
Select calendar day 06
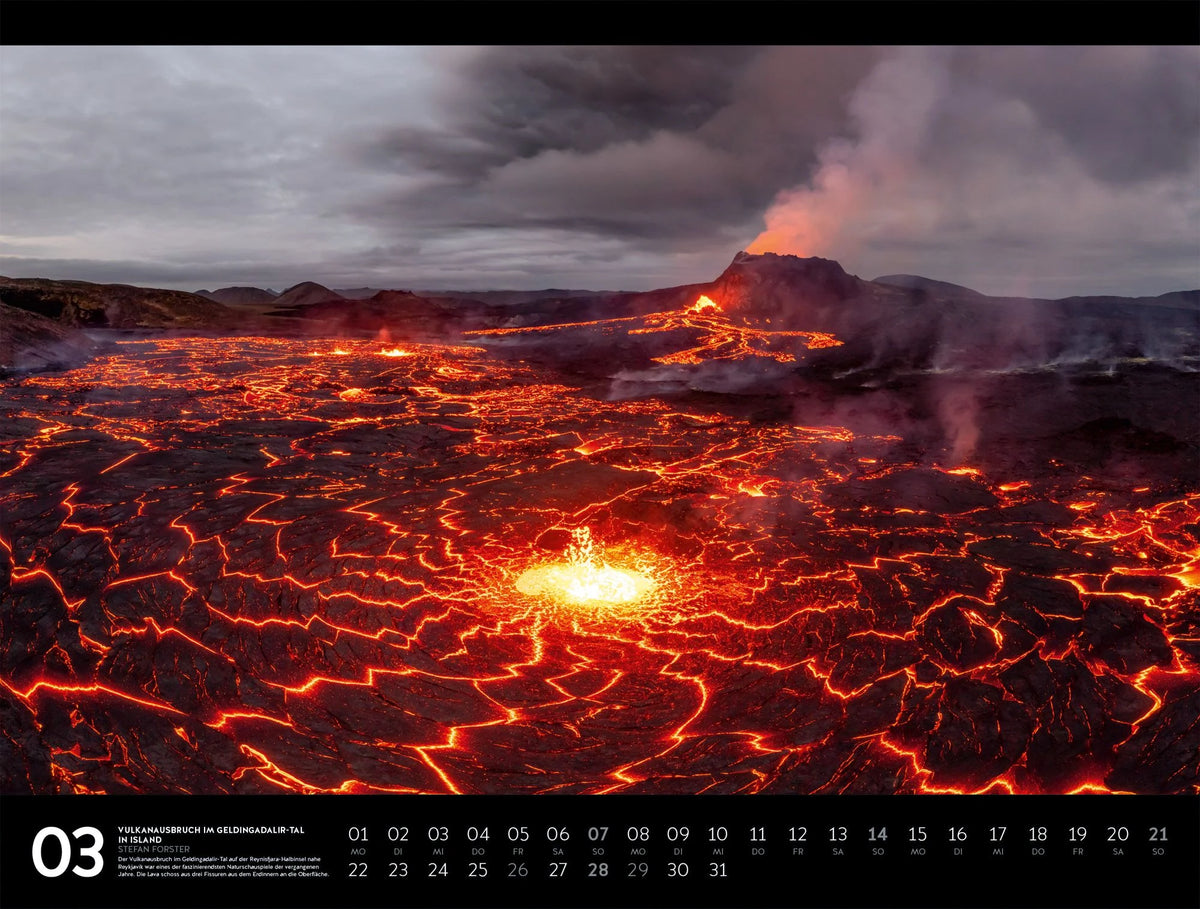(x=558, y=834)
